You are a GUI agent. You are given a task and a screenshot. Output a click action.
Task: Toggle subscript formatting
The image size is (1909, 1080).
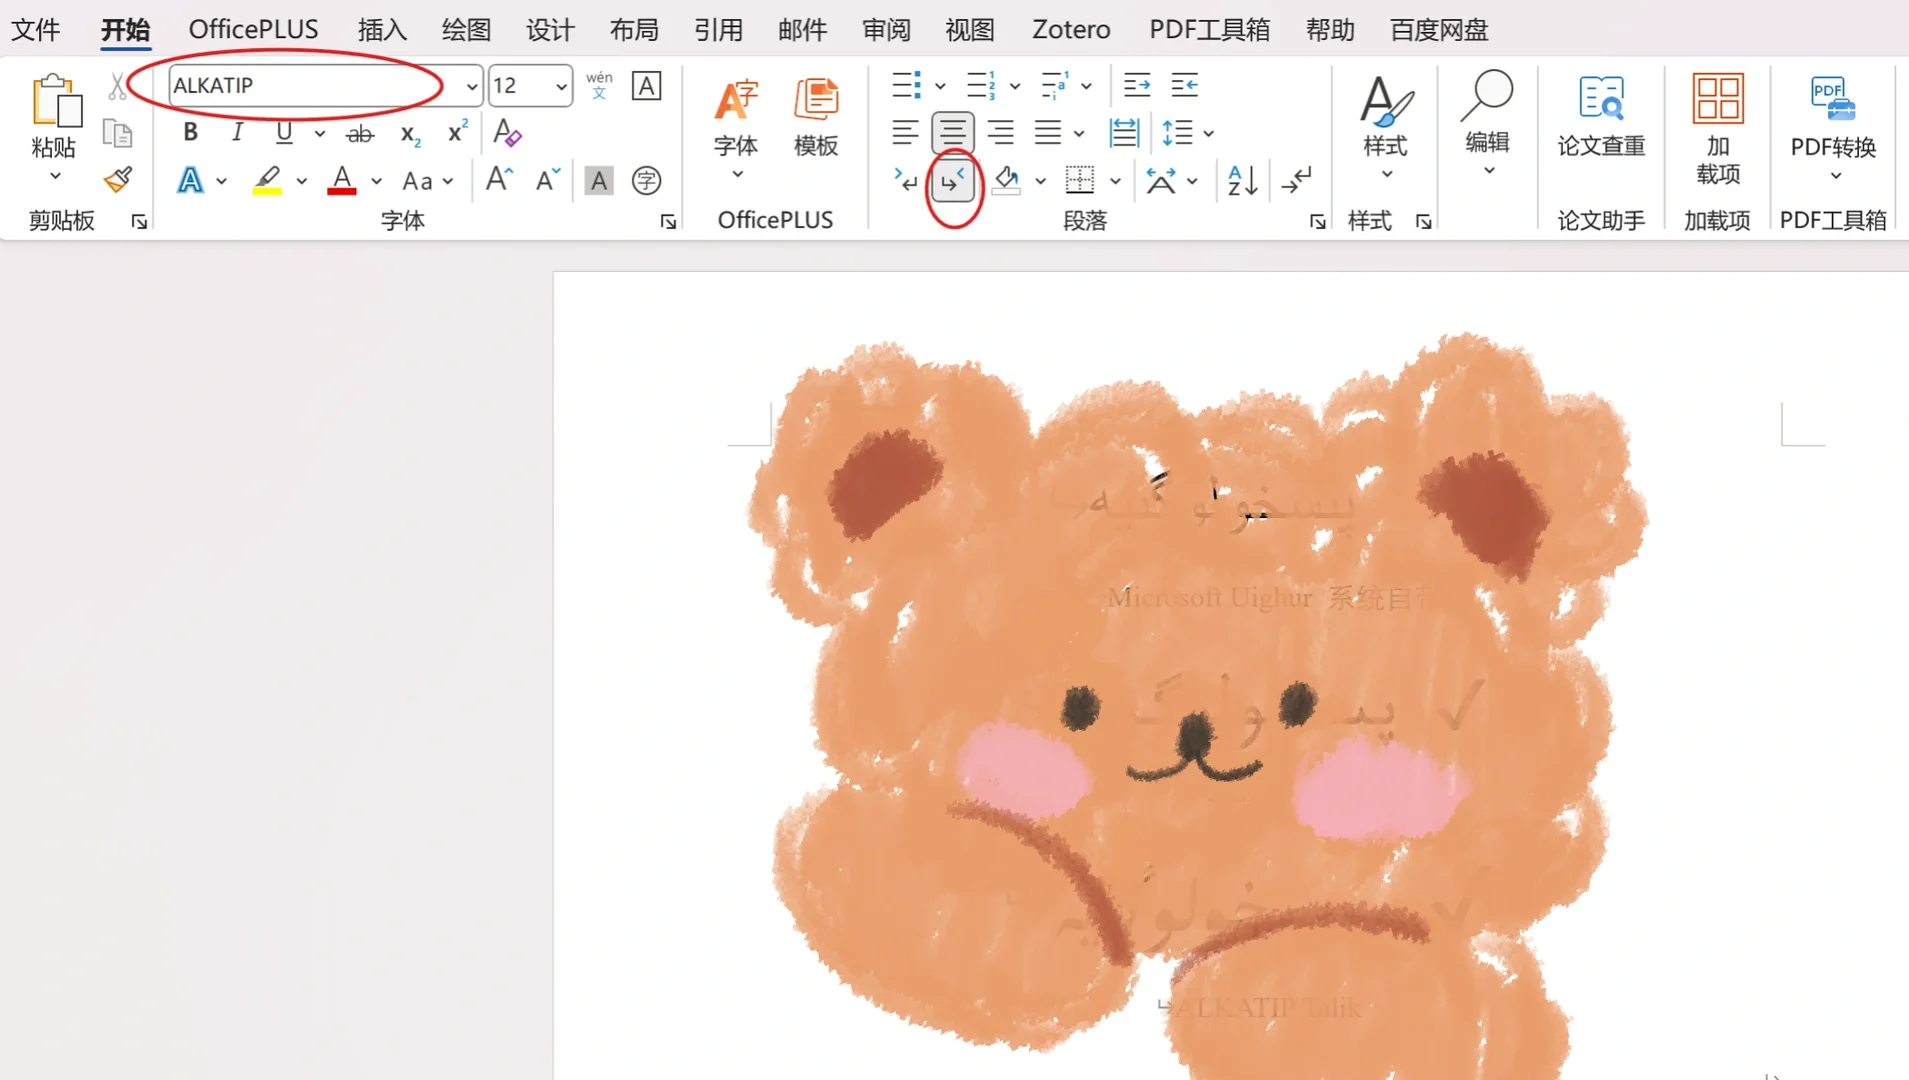coord(410,134)
